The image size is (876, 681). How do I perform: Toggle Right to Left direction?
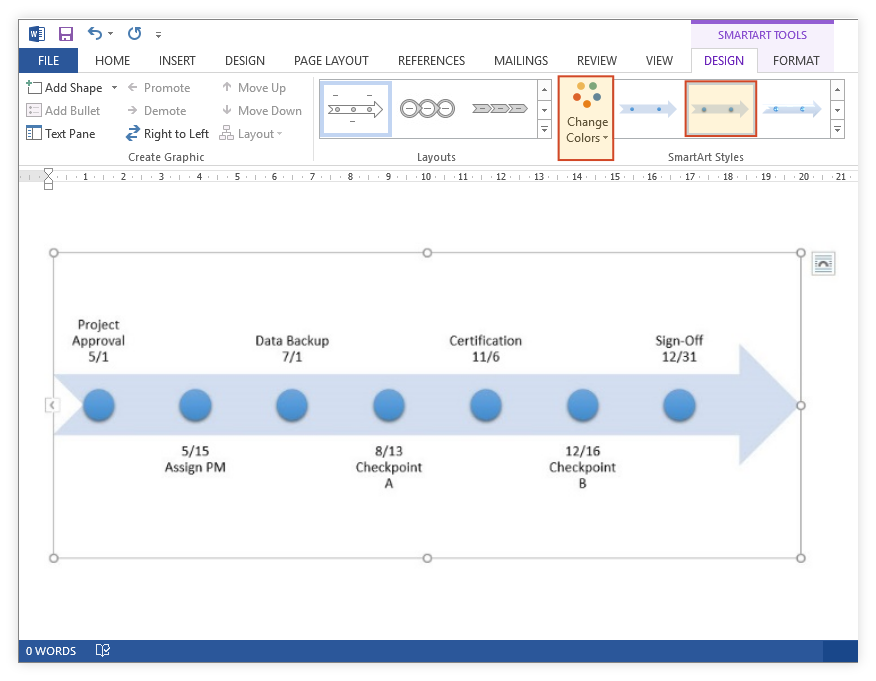click(168, 134)
